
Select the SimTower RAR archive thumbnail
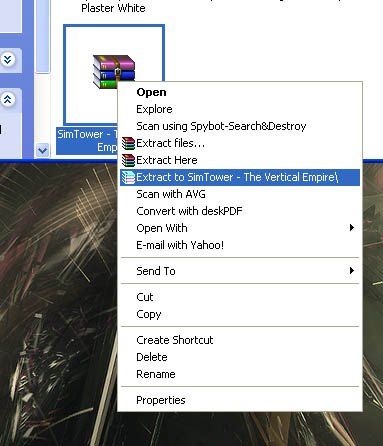pyautogui.click(x=114, y=75)
